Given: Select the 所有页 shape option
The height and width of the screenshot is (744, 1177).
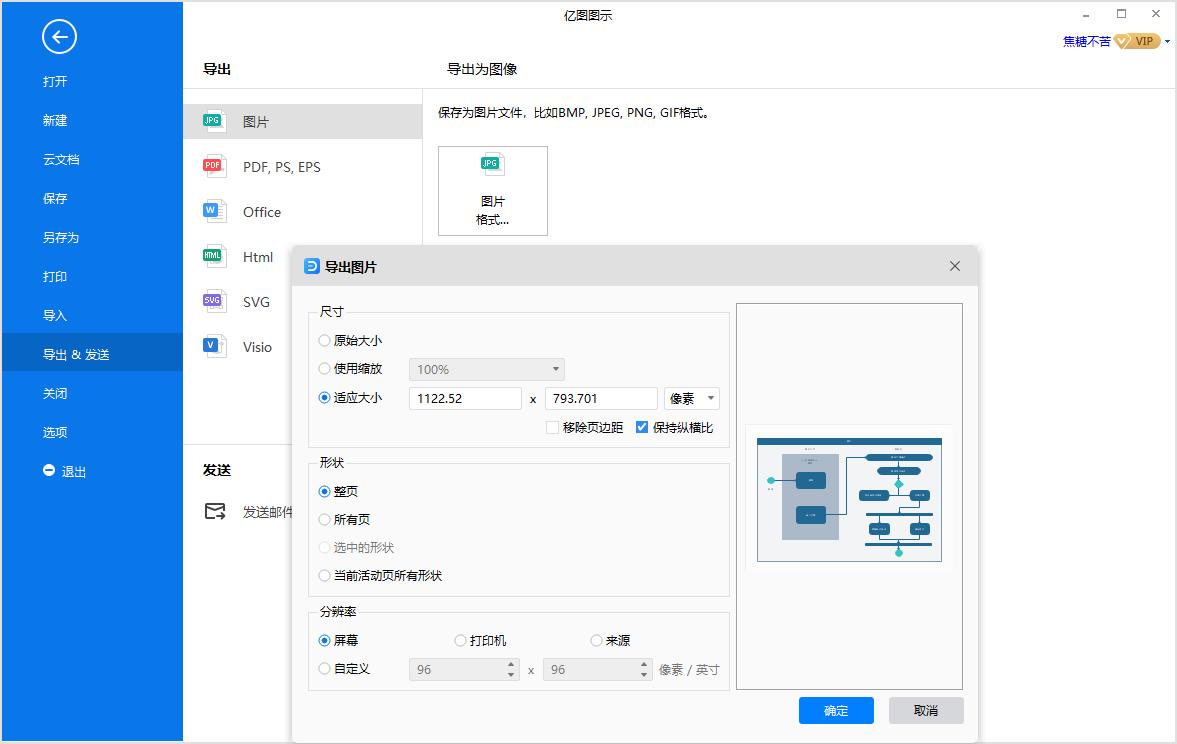Looking at the screenshot, I should pos(324,519).
